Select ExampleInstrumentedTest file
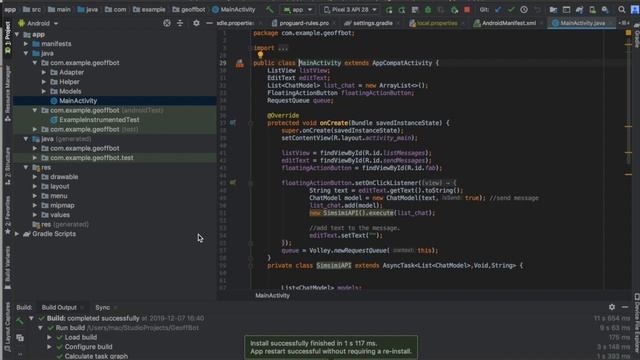Screen dimensions: 640x360 click(x=99, y=120)
